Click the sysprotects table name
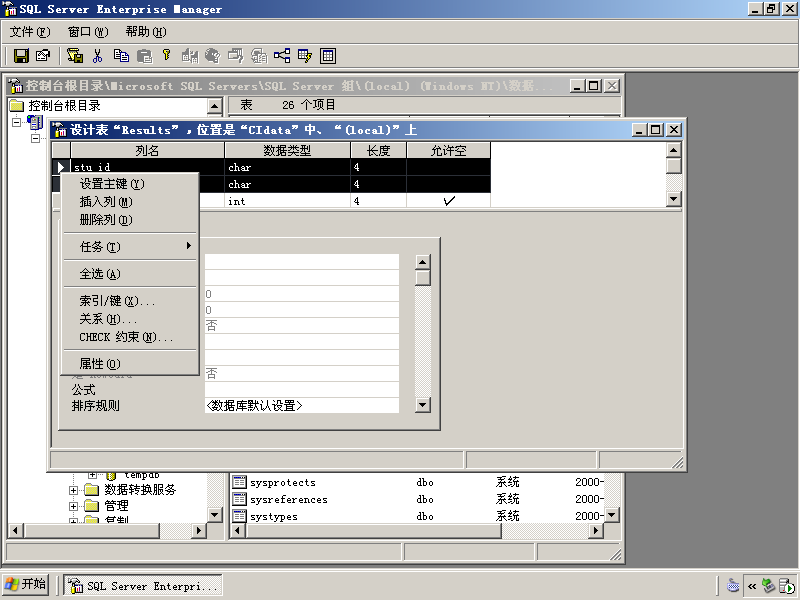The image size is (800, 600). click(x=283, y=483)
